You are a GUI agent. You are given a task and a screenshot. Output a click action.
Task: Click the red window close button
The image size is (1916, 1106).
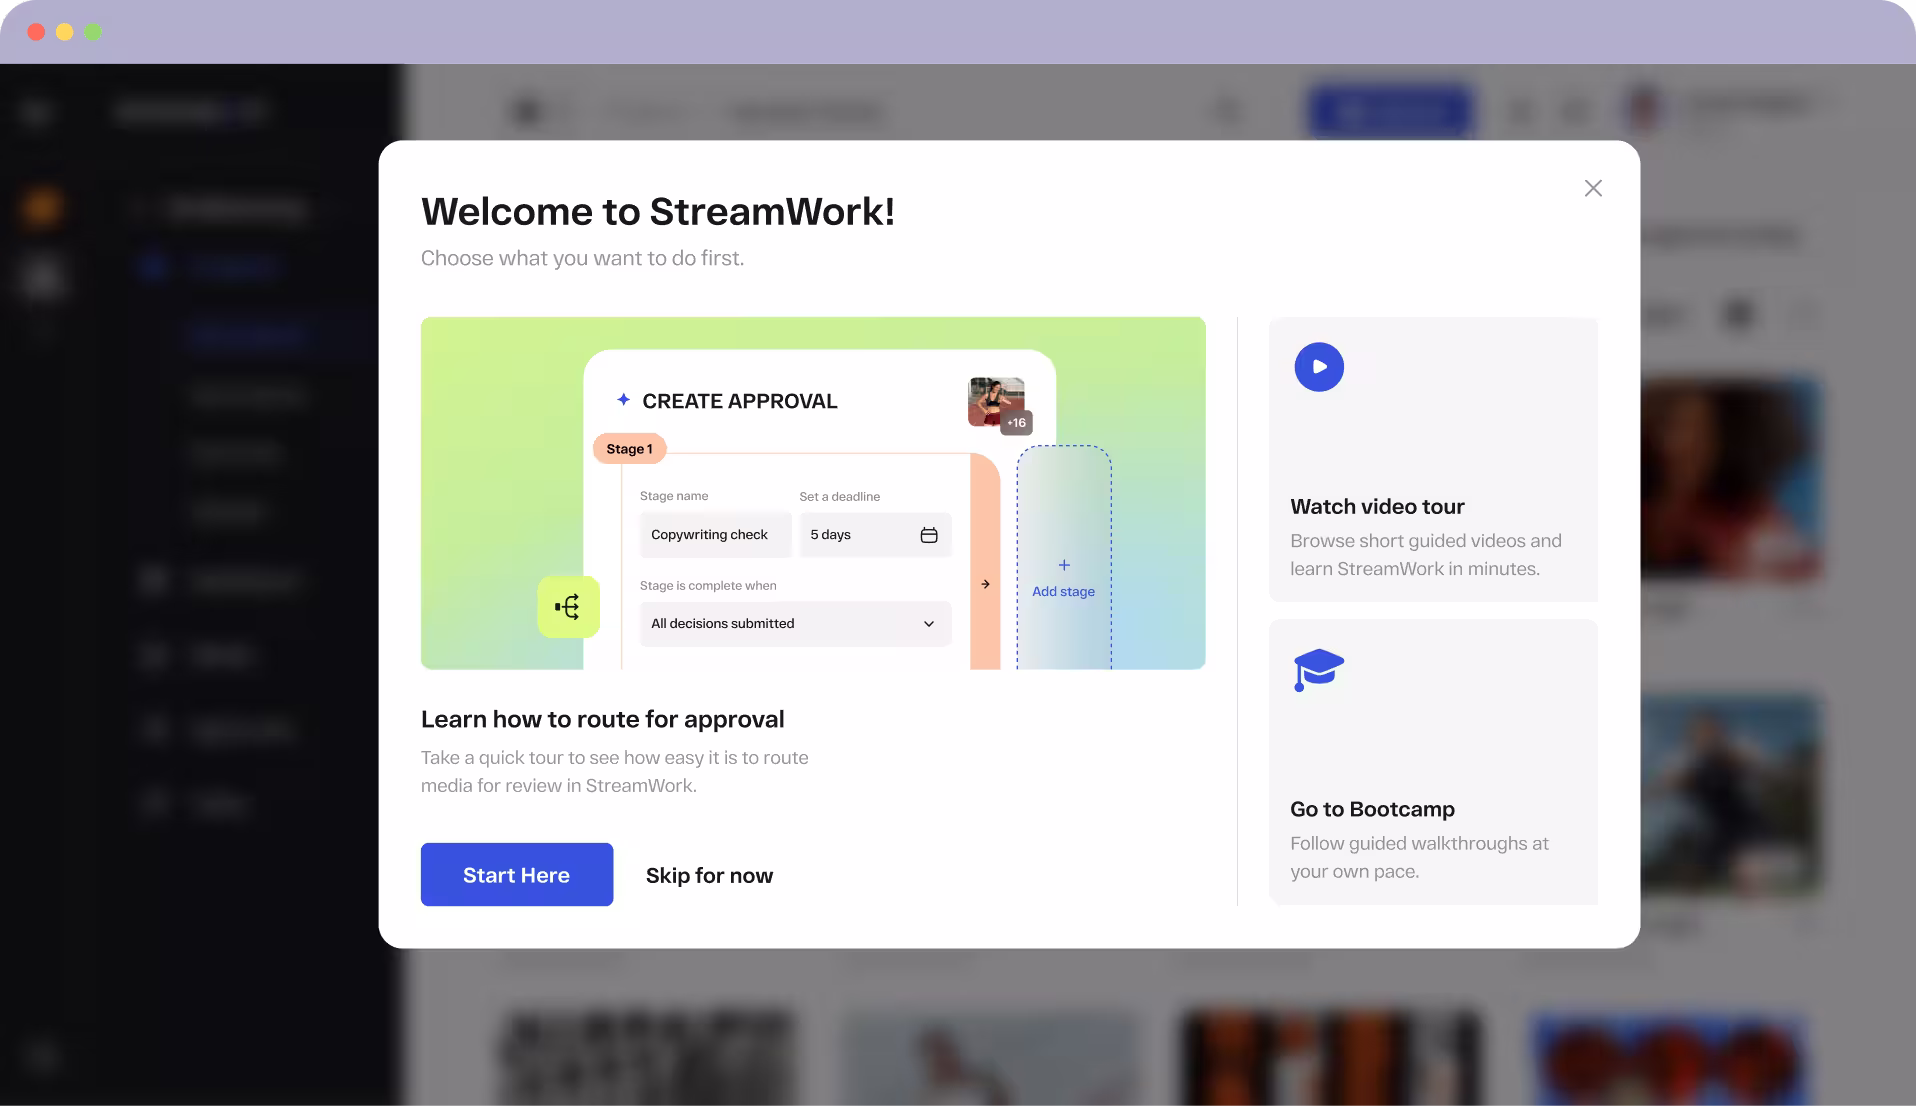click(36, 32)
